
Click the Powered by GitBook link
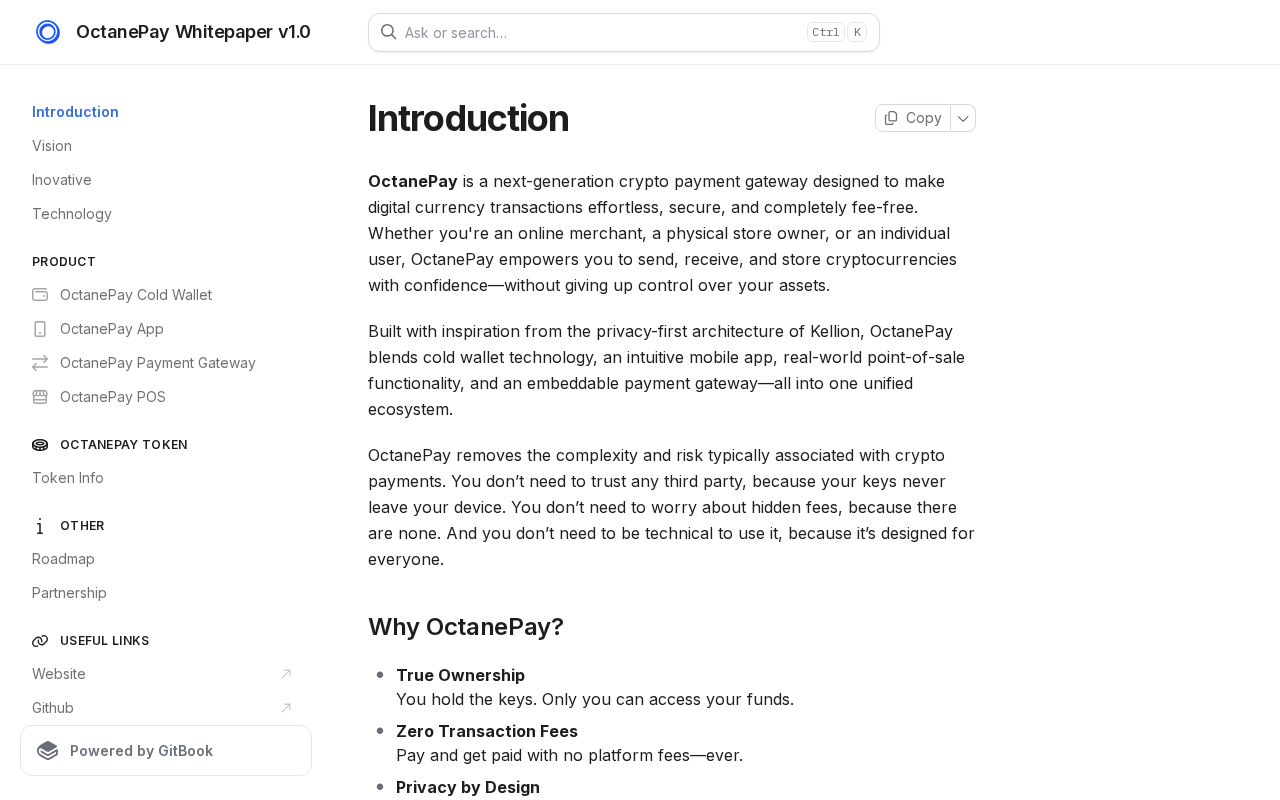click(x=166, y=751)
